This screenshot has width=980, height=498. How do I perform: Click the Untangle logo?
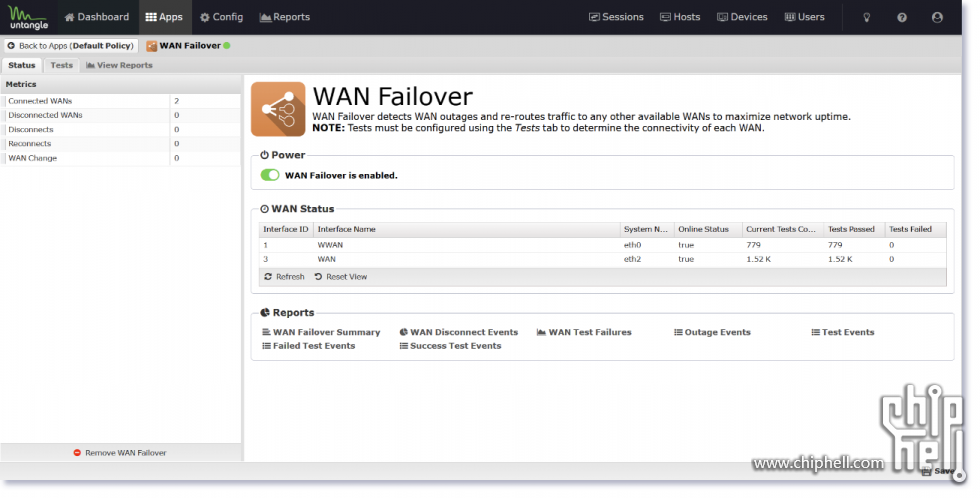click(x=29, y=17)
